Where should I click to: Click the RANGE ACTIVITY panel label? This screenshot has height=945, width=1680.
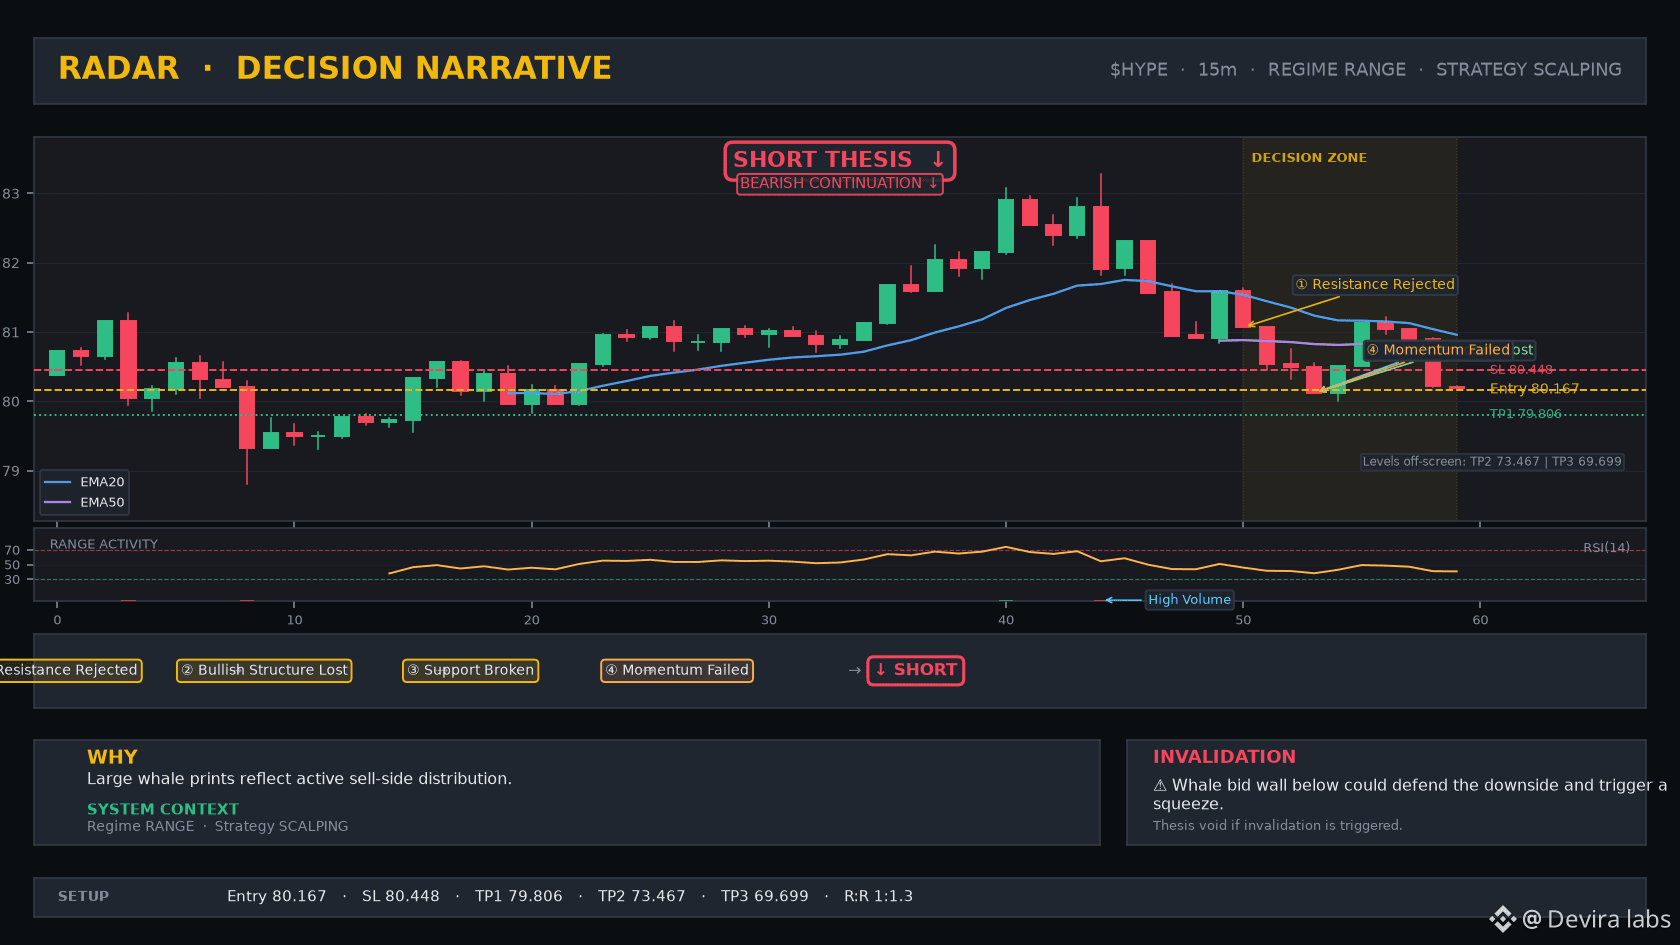[104, 545]
